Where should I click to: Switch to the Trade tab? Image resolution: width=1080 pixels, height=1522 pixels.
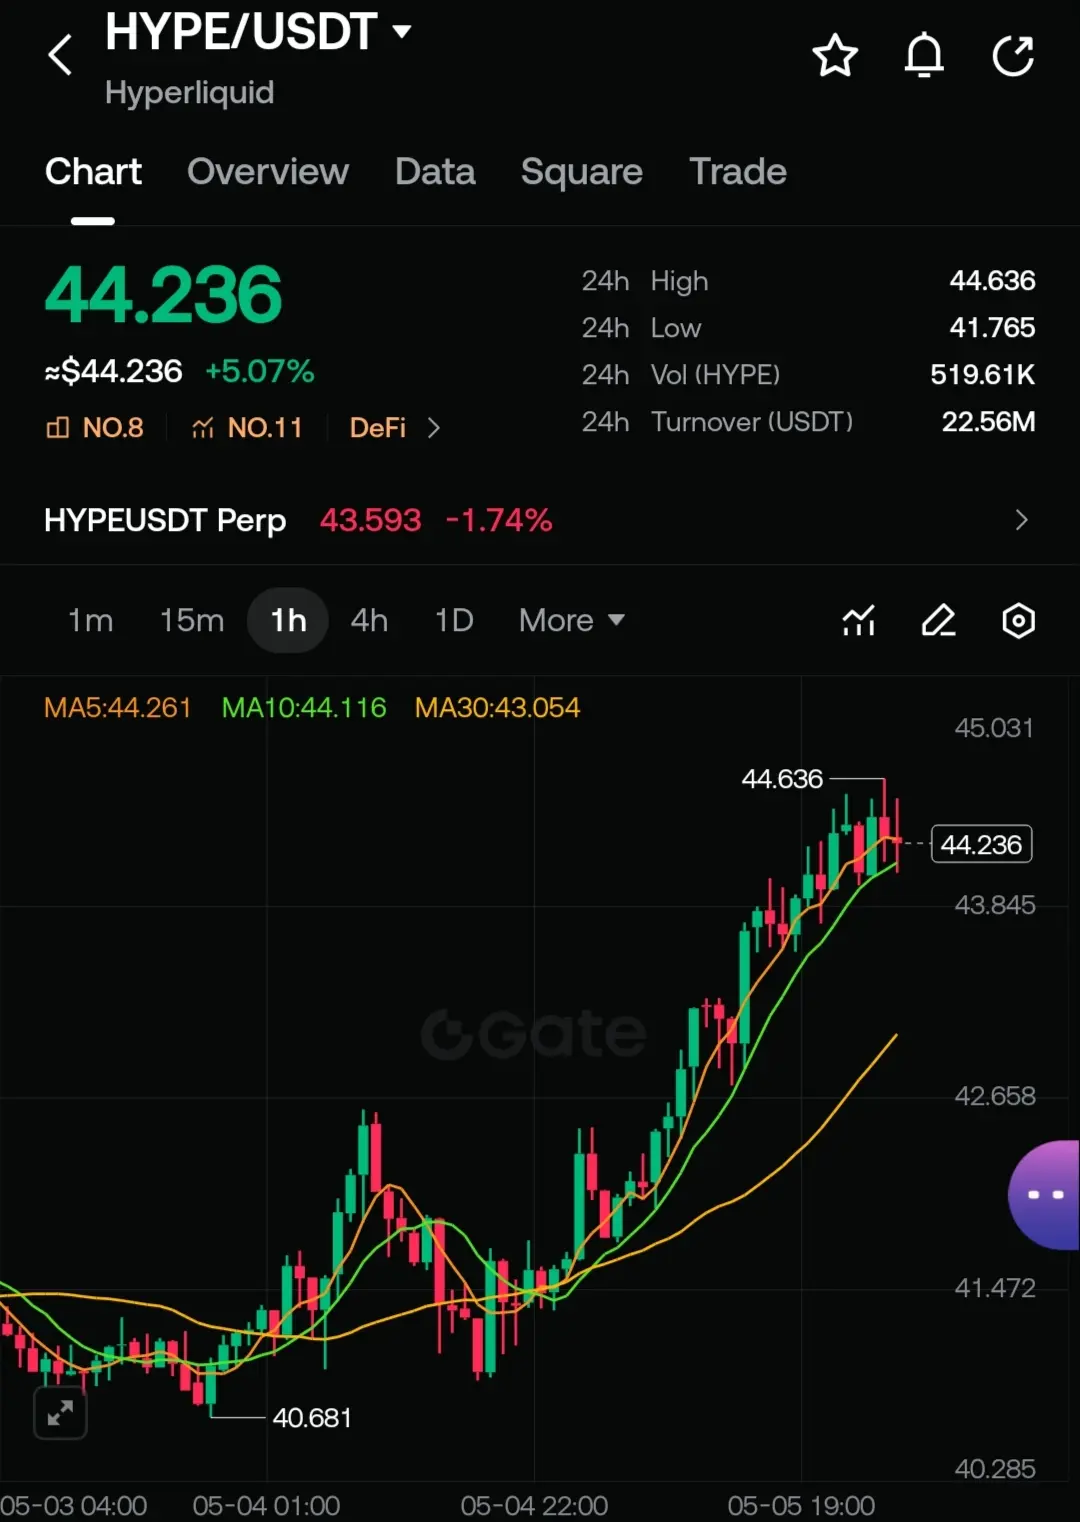click(738, 172)
